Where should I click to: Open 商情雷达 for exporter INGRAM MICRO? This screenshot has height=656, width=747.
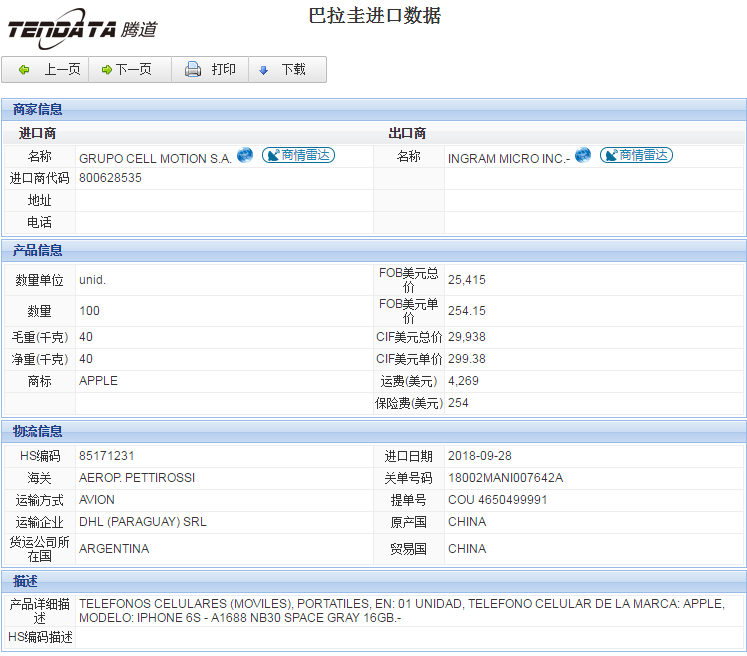636,155
